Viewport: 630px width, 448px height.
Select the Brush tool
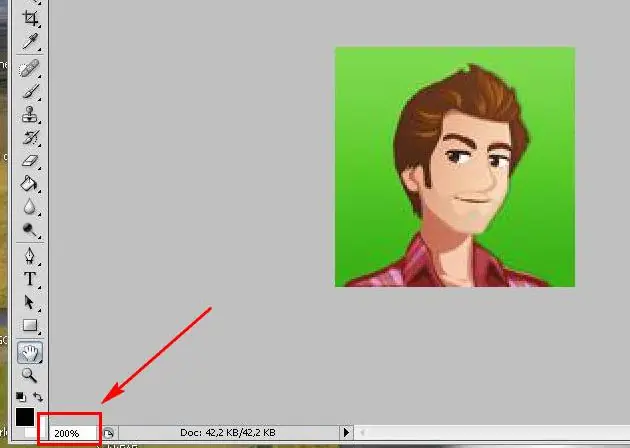coord(30,92)
